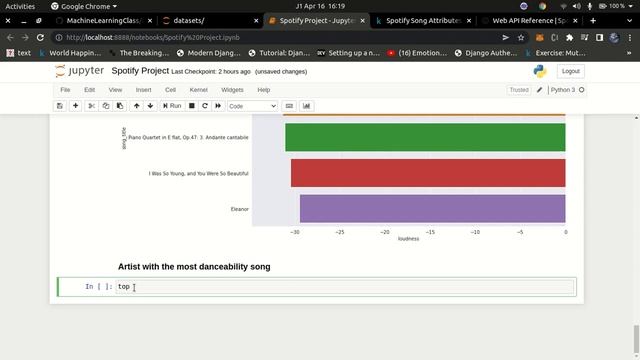The height and width of the screenshot is (360, 640).
Task: Open the Django Authe... bookmark
Action: coord(486,53)
